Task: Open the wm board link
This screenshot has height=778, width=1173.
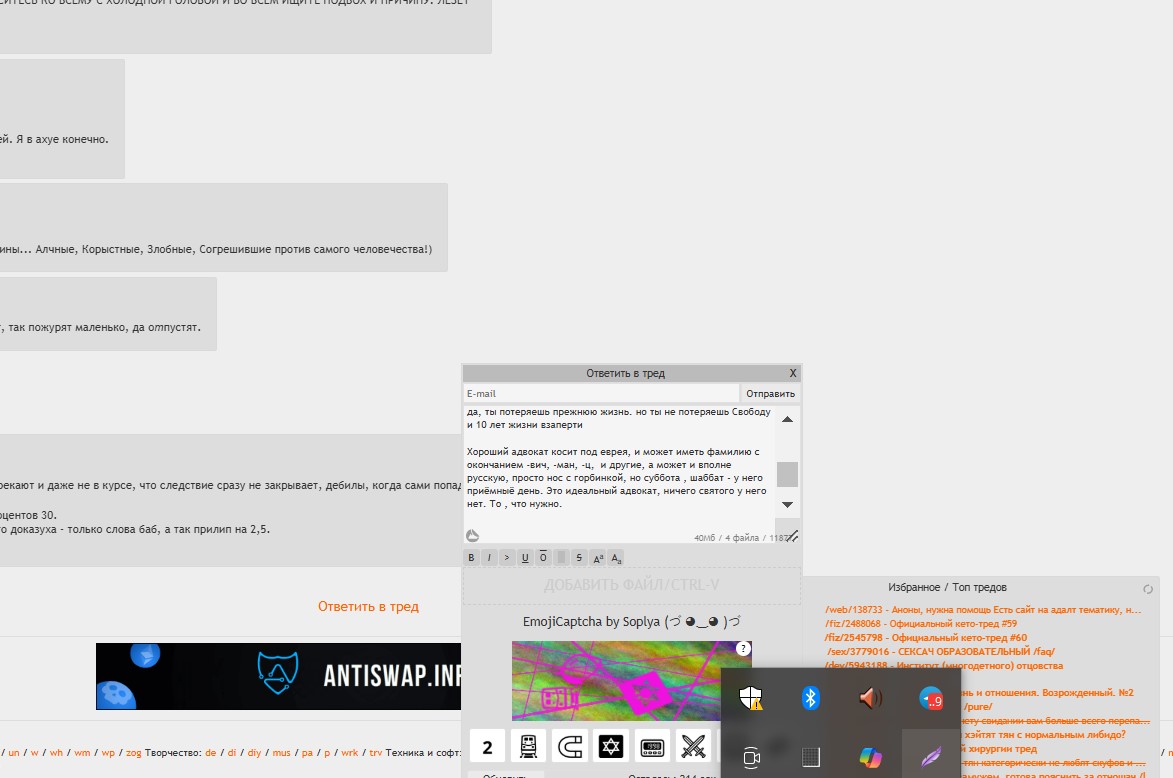Action: click(x=82, y=753)
